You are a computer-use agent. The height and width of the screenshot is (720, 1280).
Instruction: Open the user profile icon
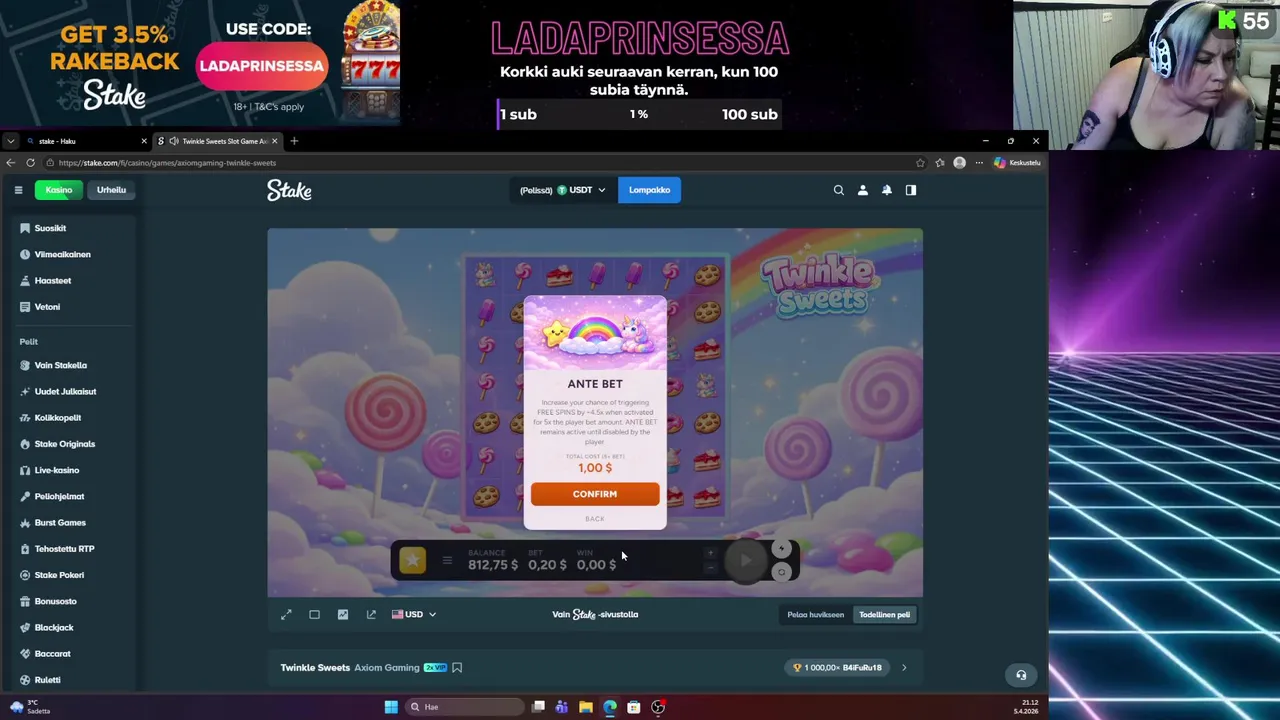(x=863, y=190)
